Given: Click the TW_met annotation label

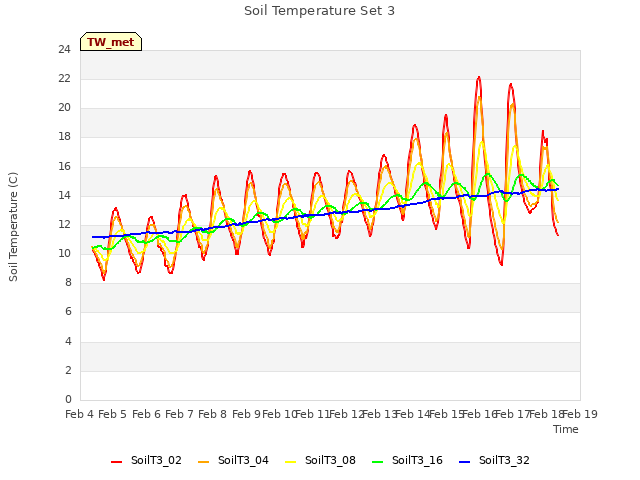Looking at the screenshot, I should (111, 42).
